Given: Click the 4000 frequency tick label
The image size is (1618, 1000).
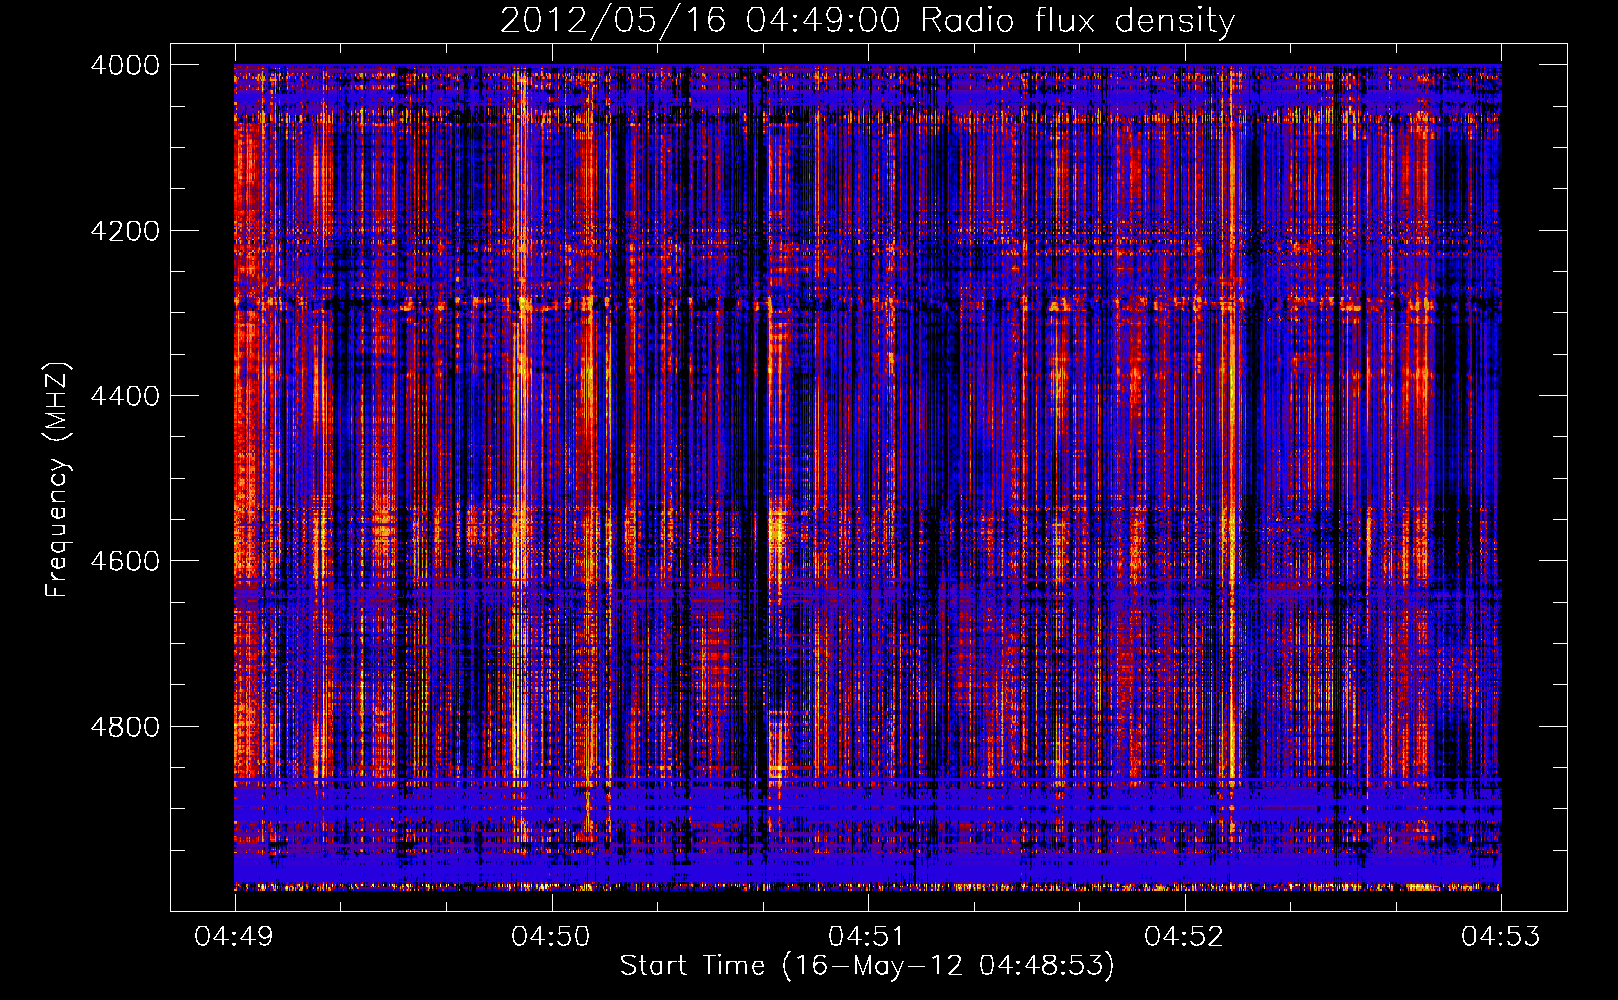Looking at the screenshot, I should point(125,65).
